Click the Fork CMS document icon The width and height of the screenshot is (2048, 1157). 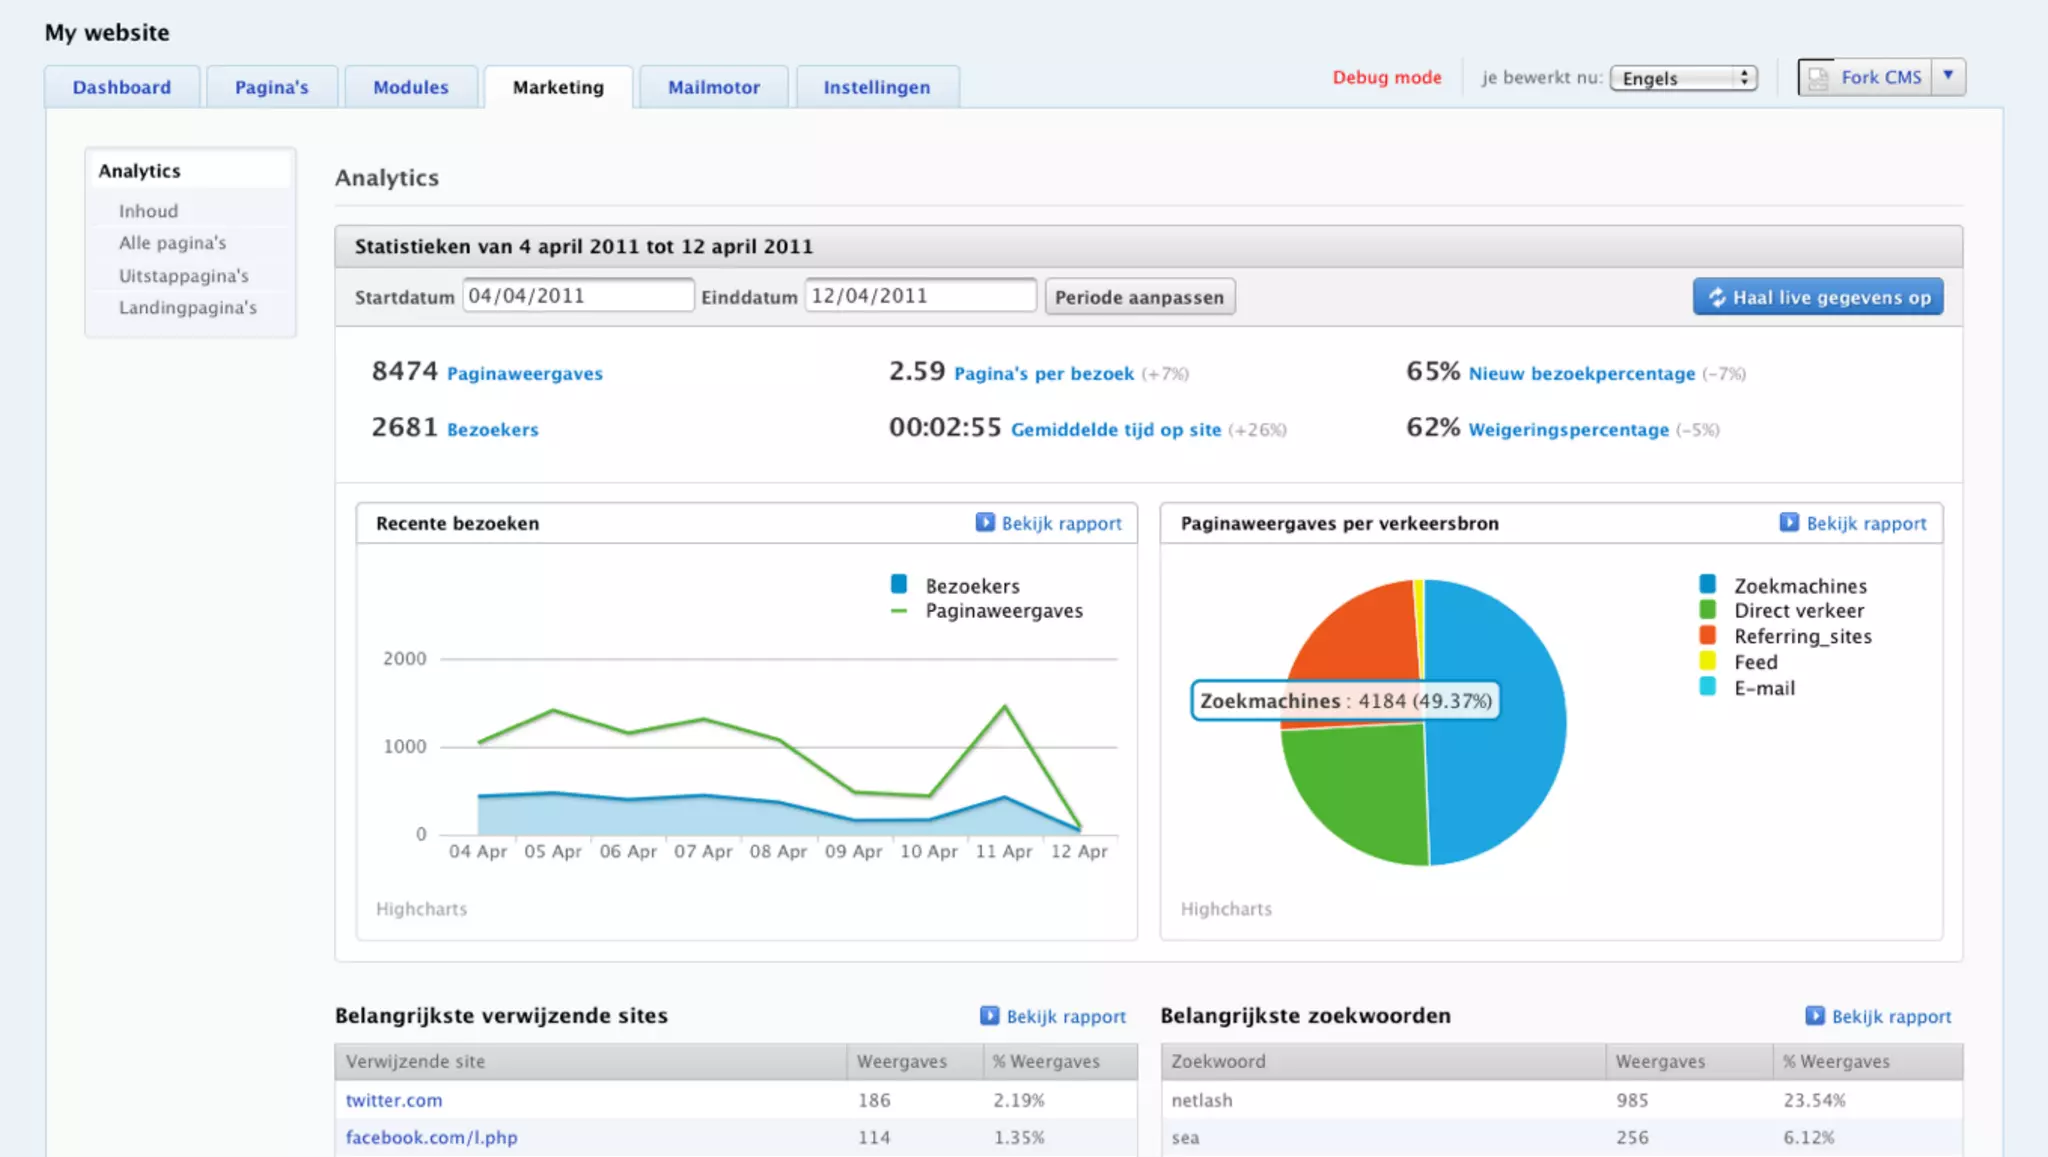(x=1819, y=78)
